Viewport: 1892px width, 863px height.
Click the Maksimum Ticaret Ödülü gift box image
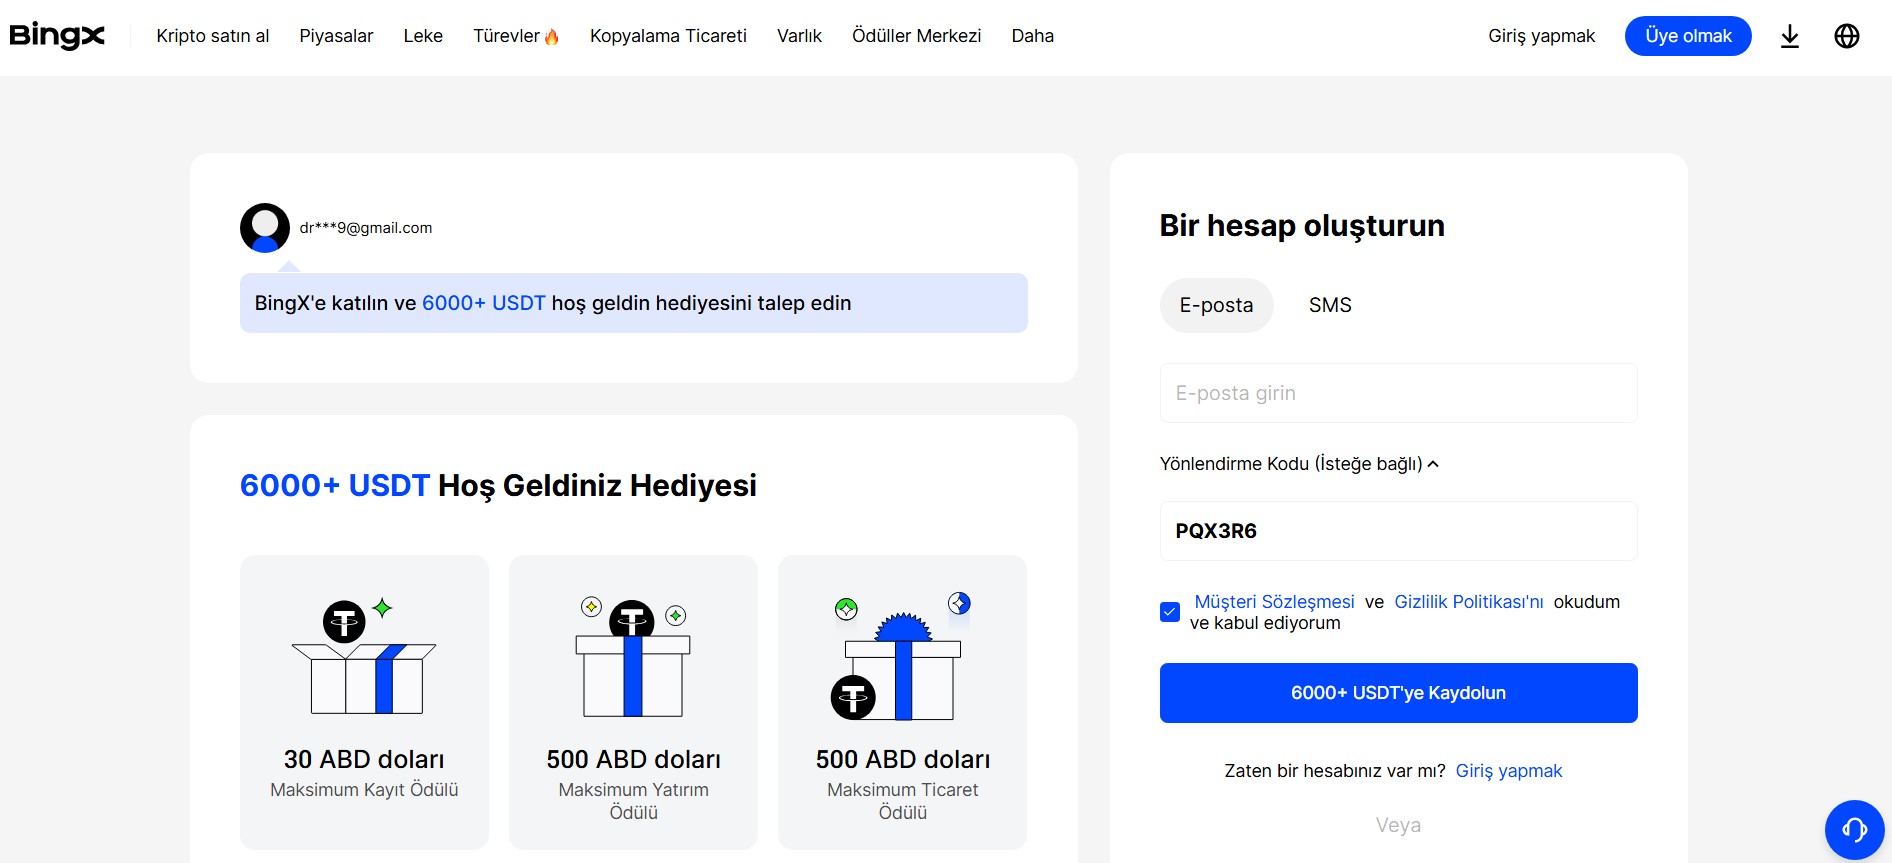point(901,656)
